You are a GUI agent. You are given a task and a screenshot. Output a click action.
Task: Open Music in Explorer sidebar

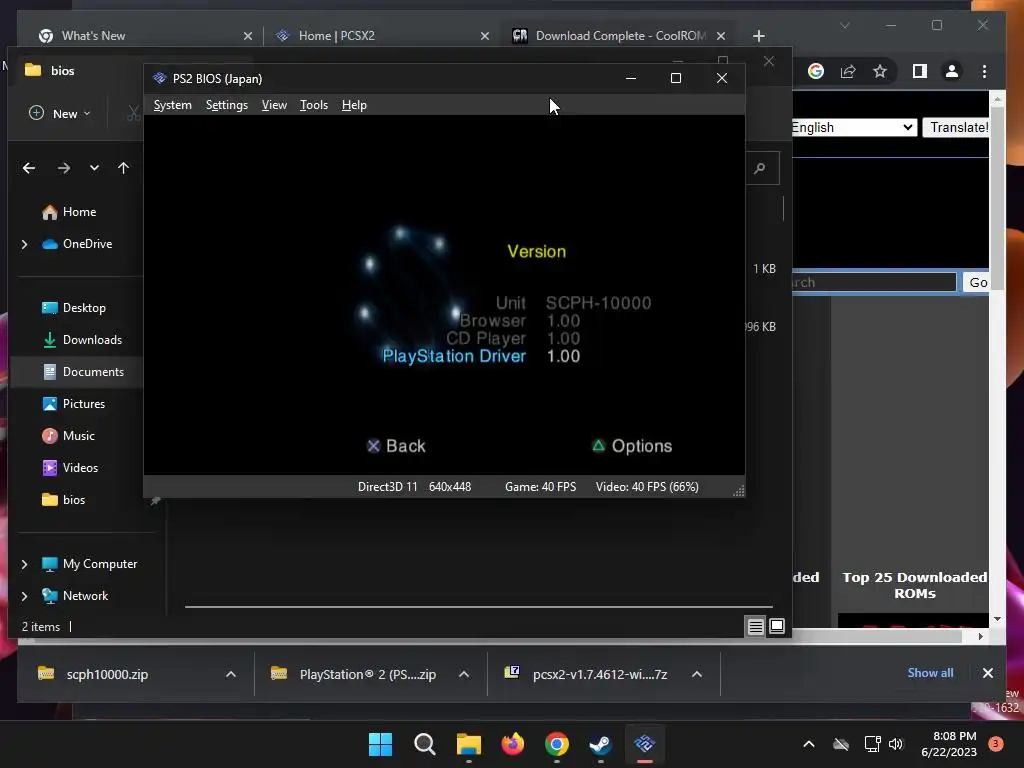(78, 436)
